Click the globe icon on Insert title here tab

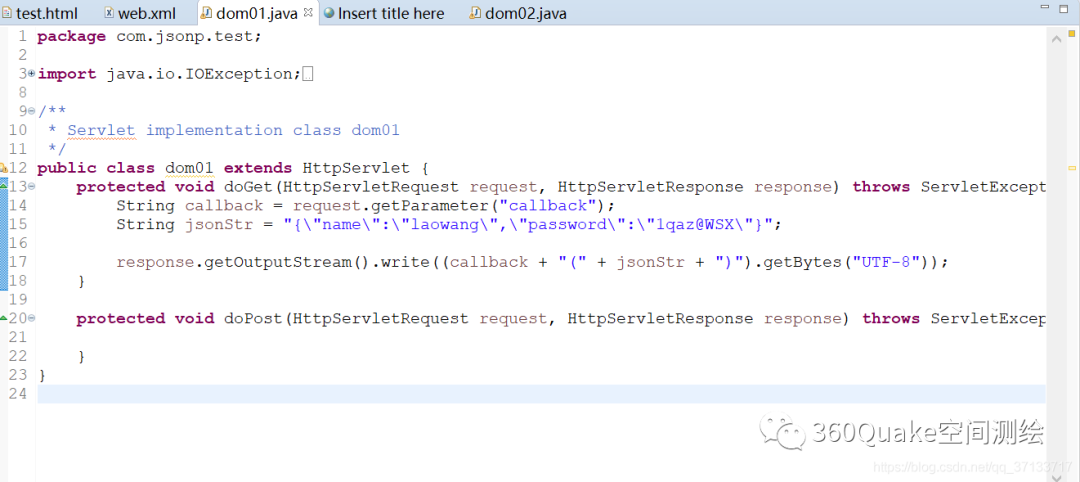point(328,13)
